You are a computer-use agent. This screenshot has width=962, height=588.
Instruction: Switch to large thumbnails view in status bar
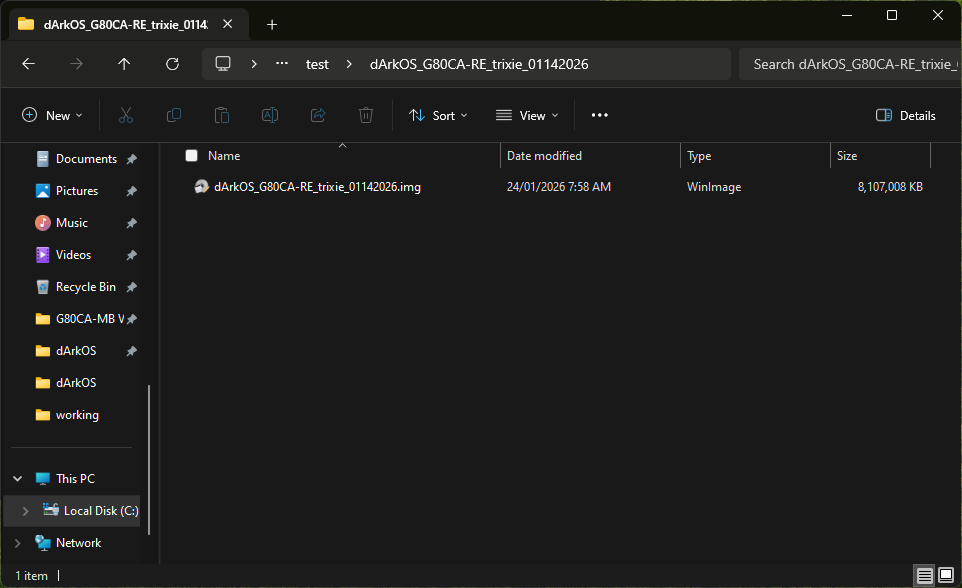[946, 575]
